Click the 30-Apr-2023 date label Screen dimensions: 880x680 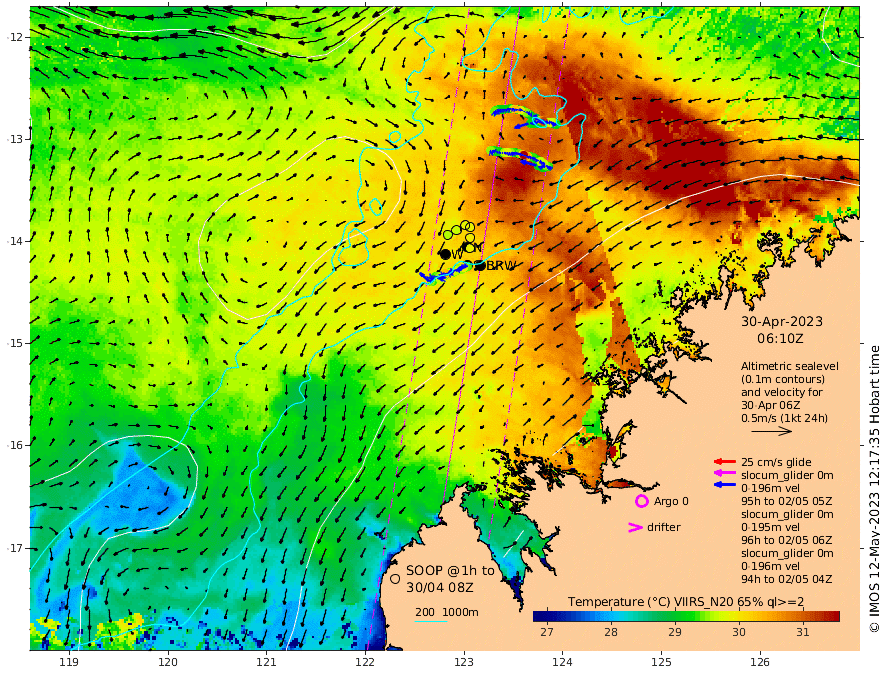[782, 321]
